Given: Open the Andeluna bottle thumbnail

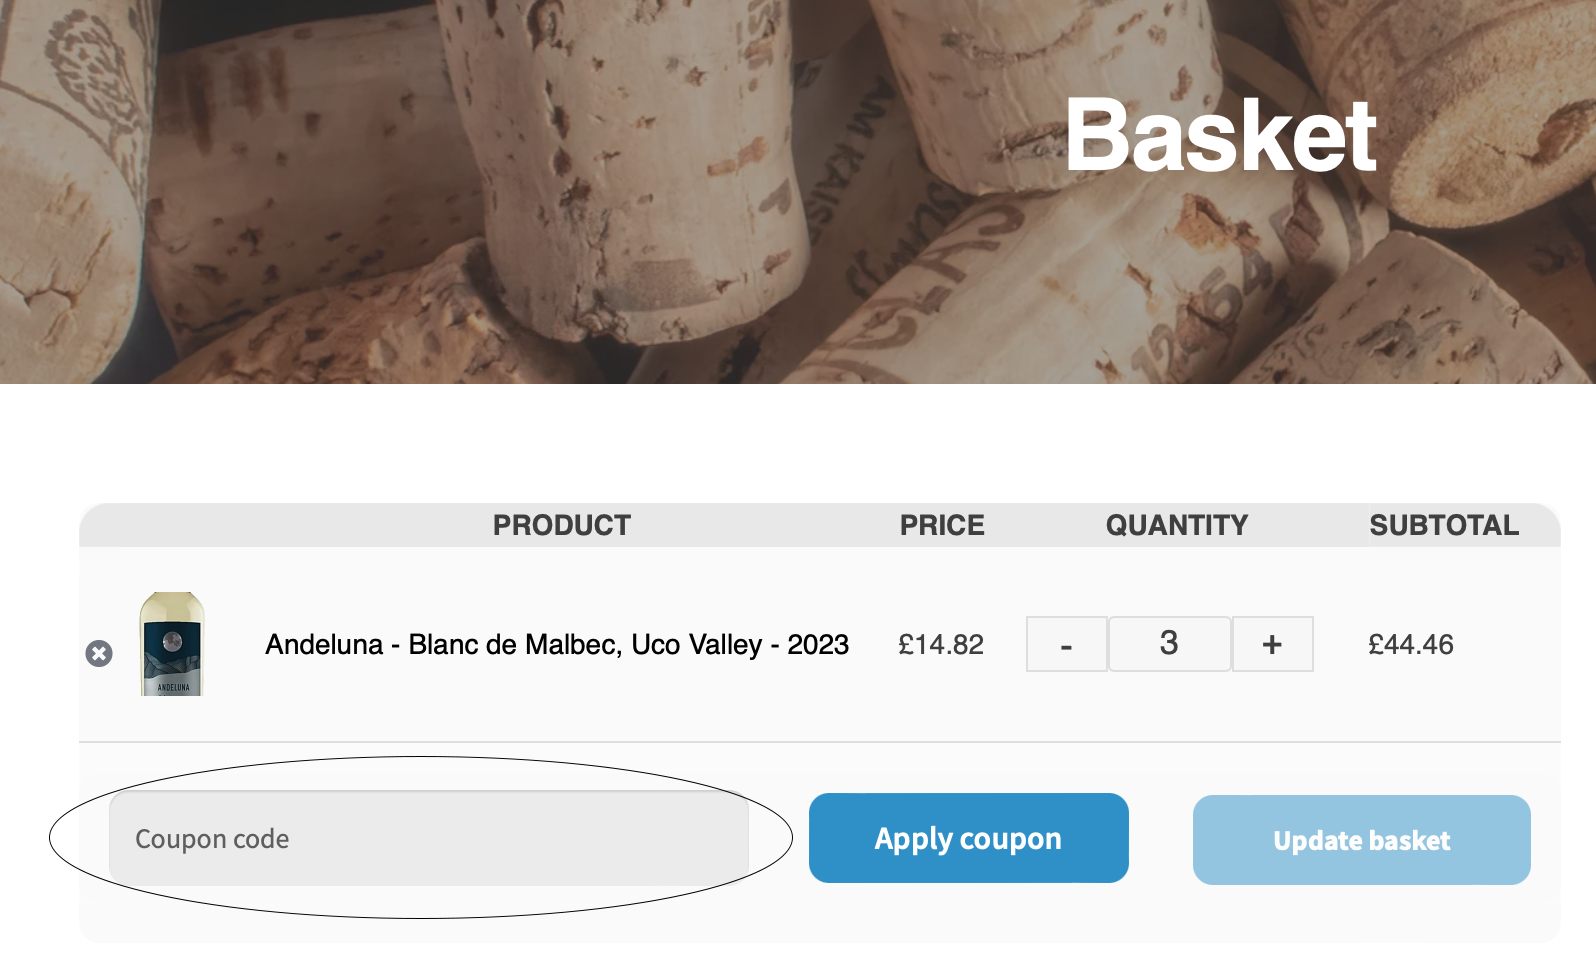Looking at the screenshot, I should [x=172, y=644].
